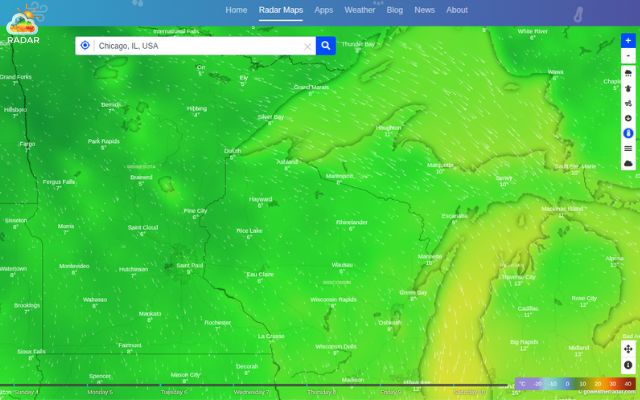This screenshot has height=400, width=640.
Task: Click the Grand Forks city label
Action: coord(16,77)
